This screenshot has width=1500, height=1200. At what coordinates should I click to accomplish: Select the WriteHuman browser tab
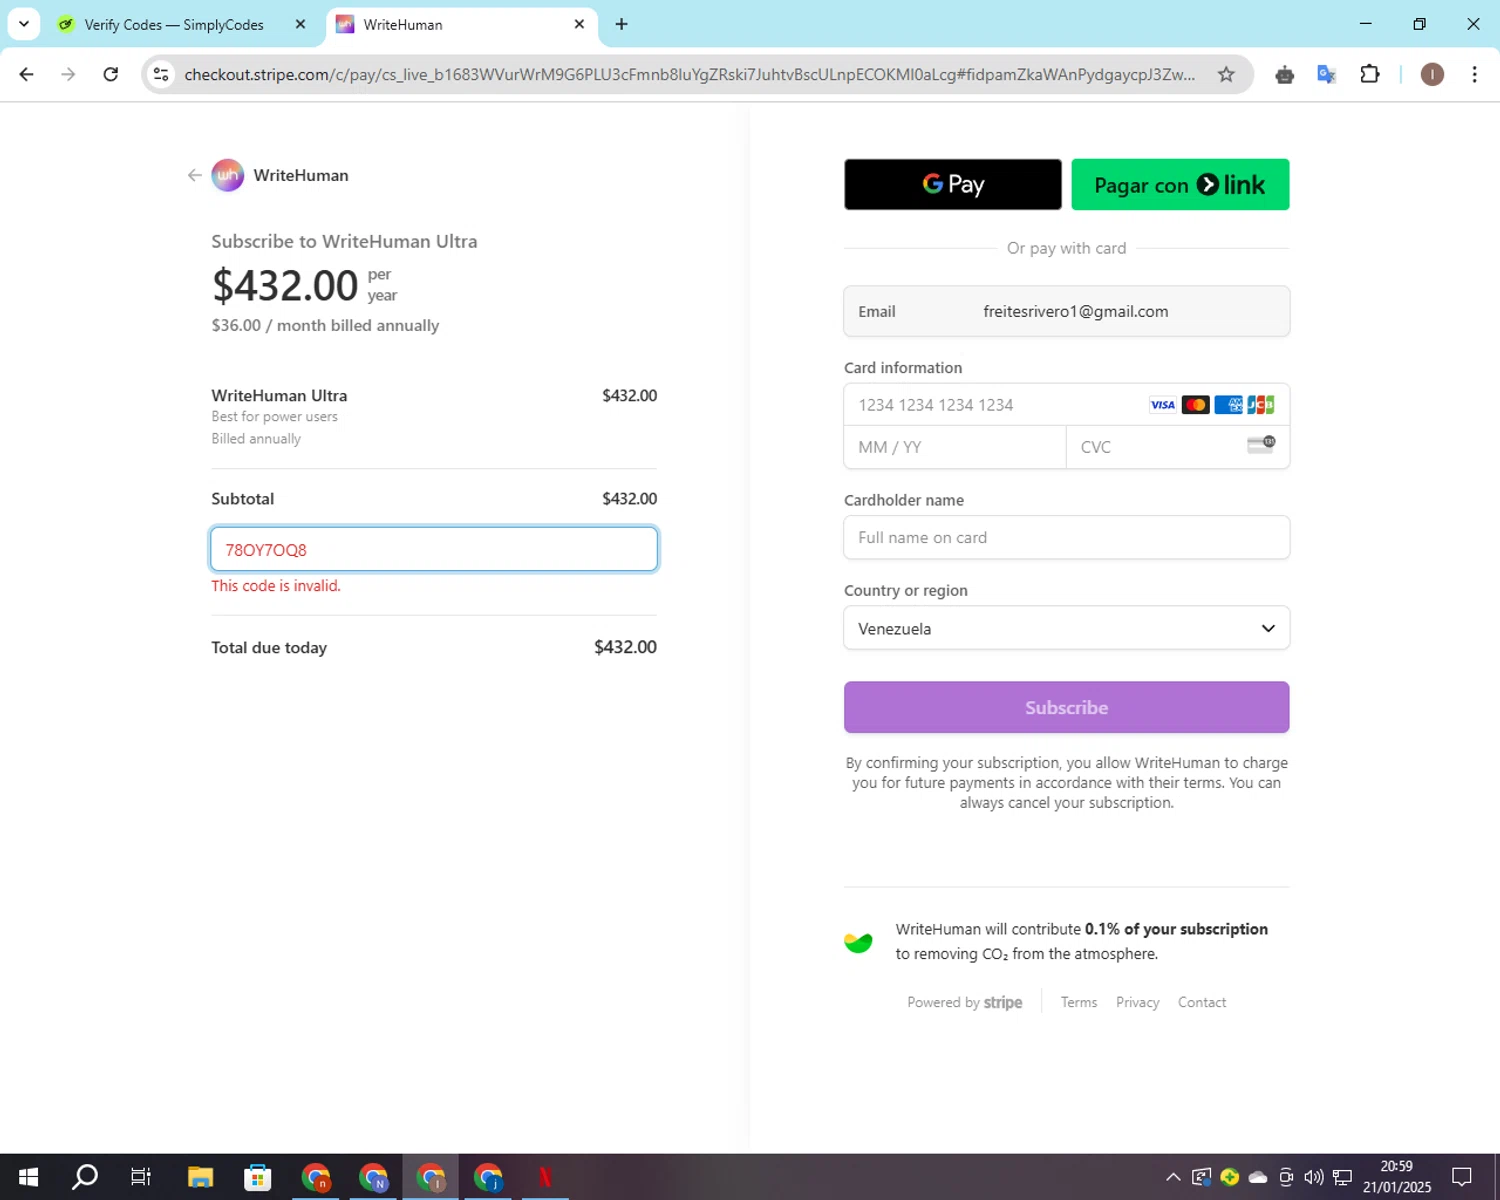(452, 25)
